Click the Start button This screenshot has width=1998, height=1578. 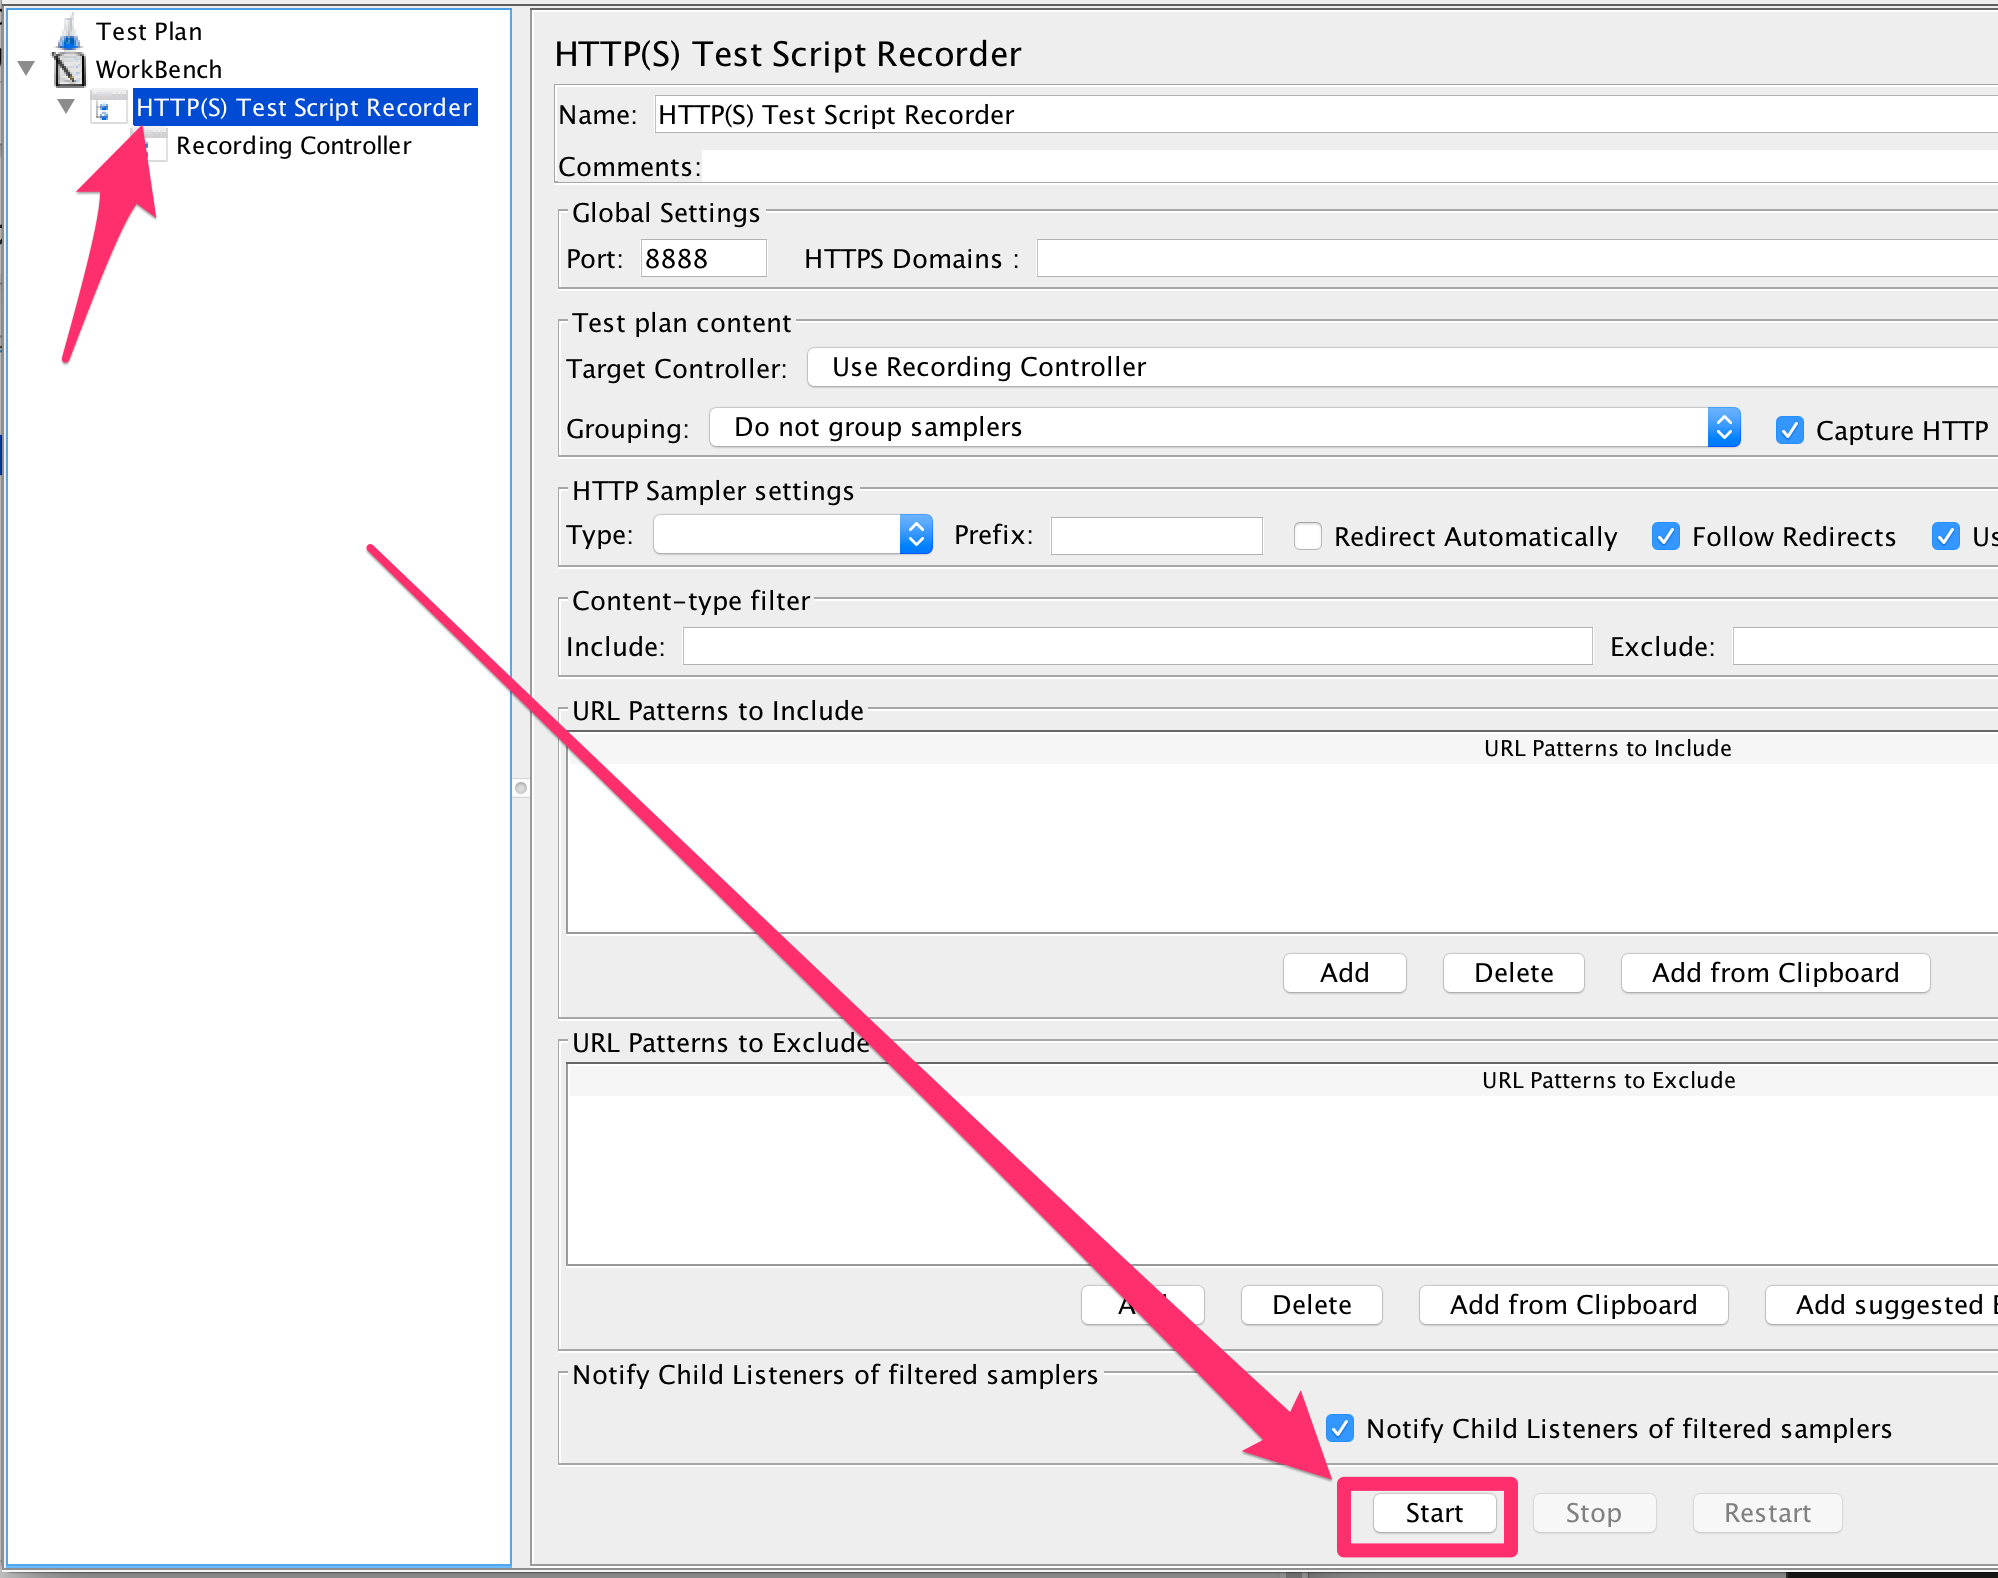1434,1512
